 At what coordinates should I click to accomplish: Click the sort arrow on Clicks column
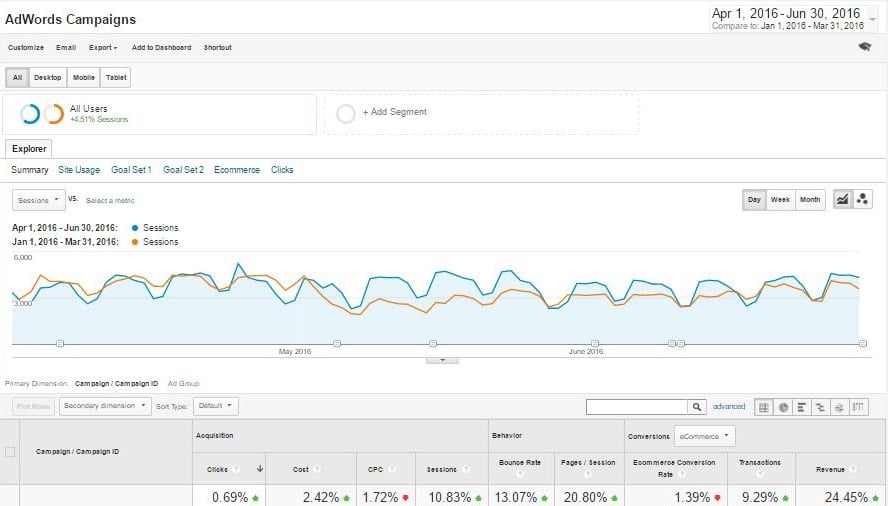tap(260, 469)
